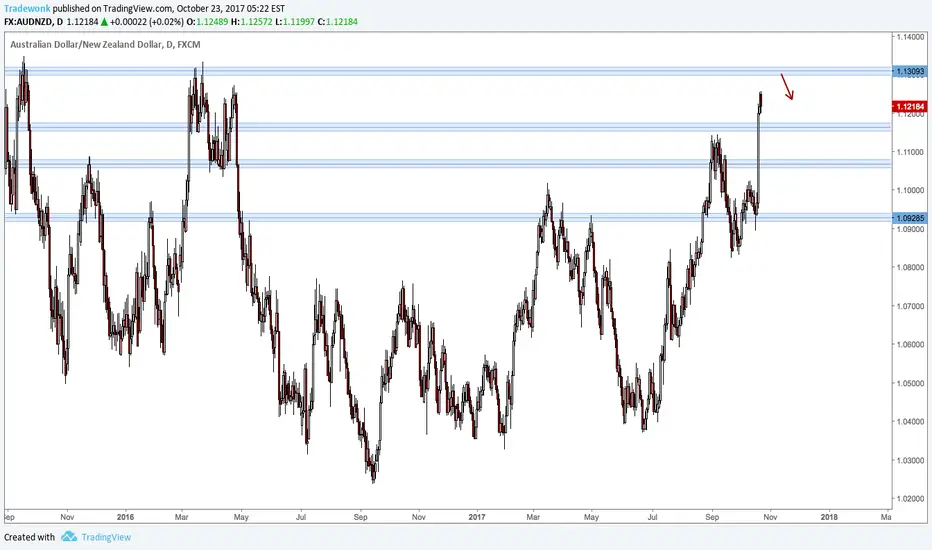
Task: Click the close value C:1.12184
Action: tap(338, 22)
